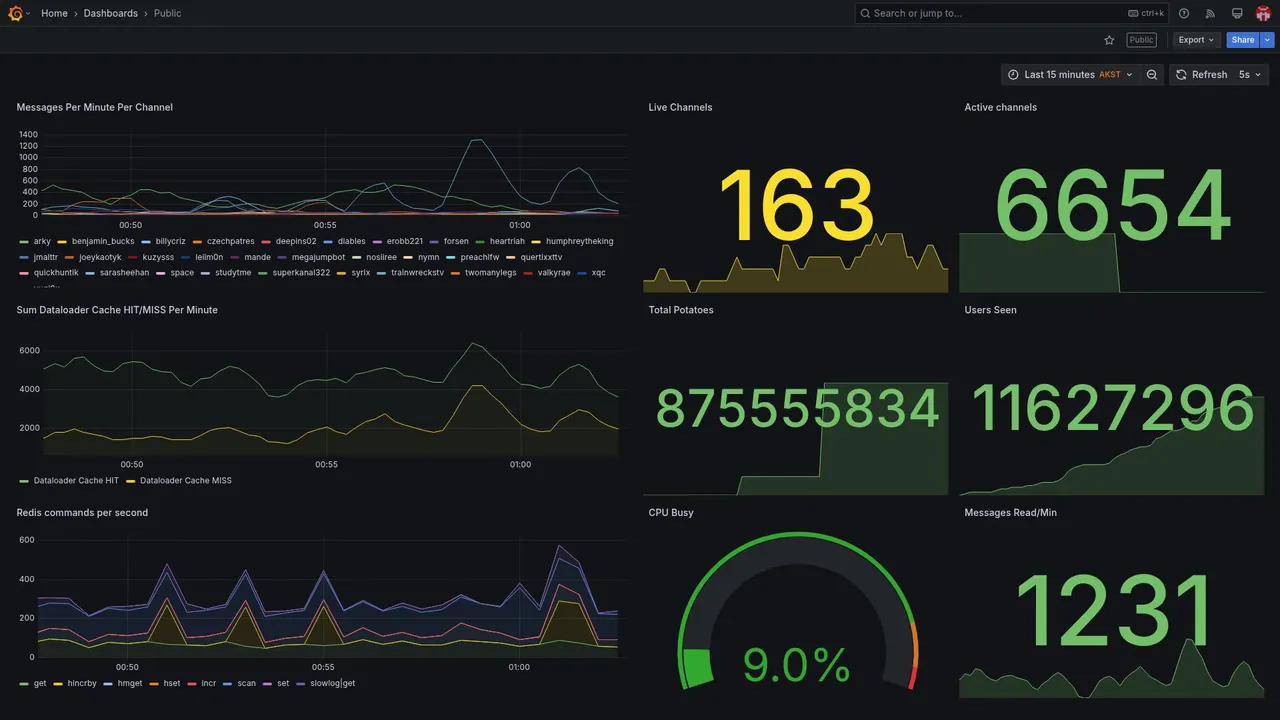
Task: Expand the 5s refresh interval dropdown
Action: coord(1250,75)
